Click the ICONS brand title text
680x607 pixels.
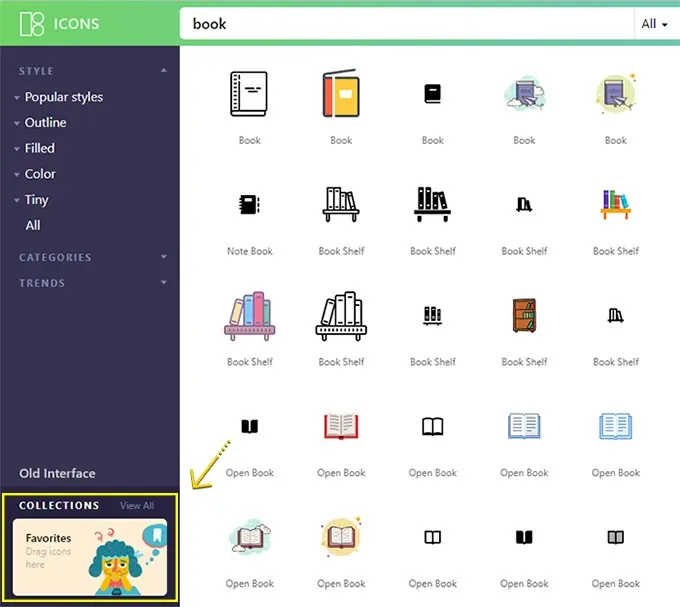pos(76,24)
